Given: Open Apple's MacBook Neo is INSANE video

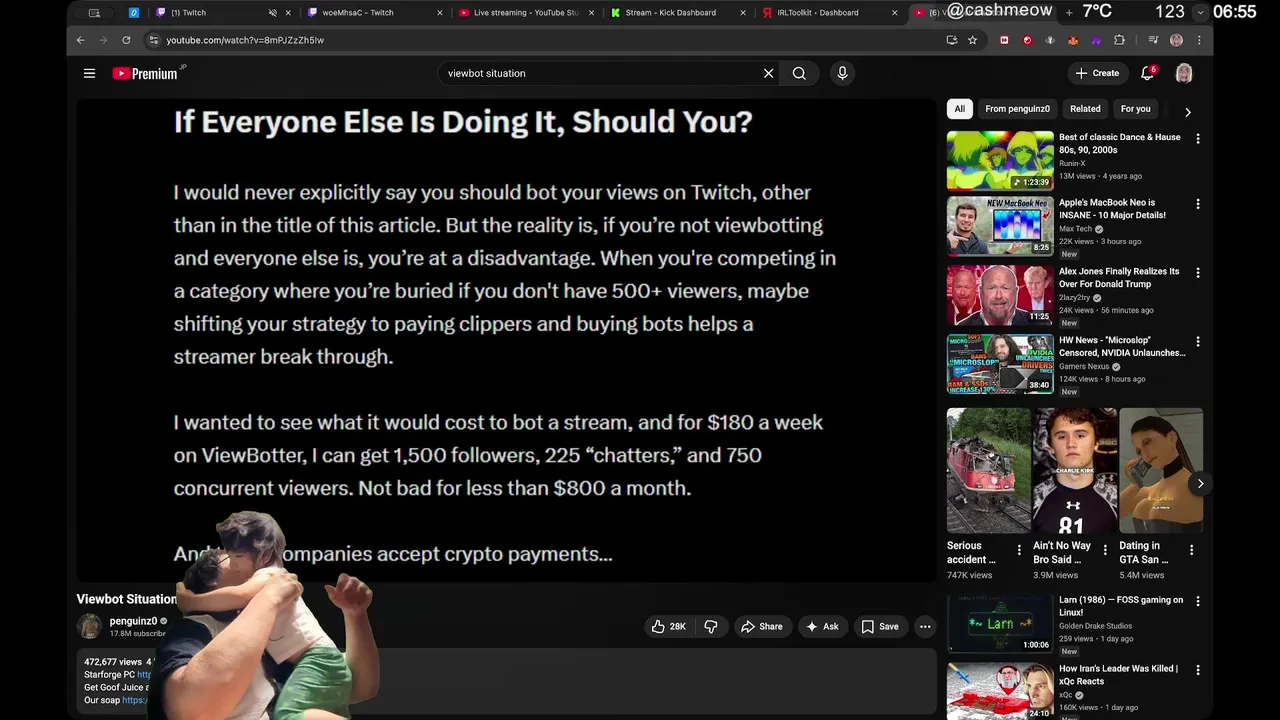Looking at the screenshot, I should (x=1000, y=226).
